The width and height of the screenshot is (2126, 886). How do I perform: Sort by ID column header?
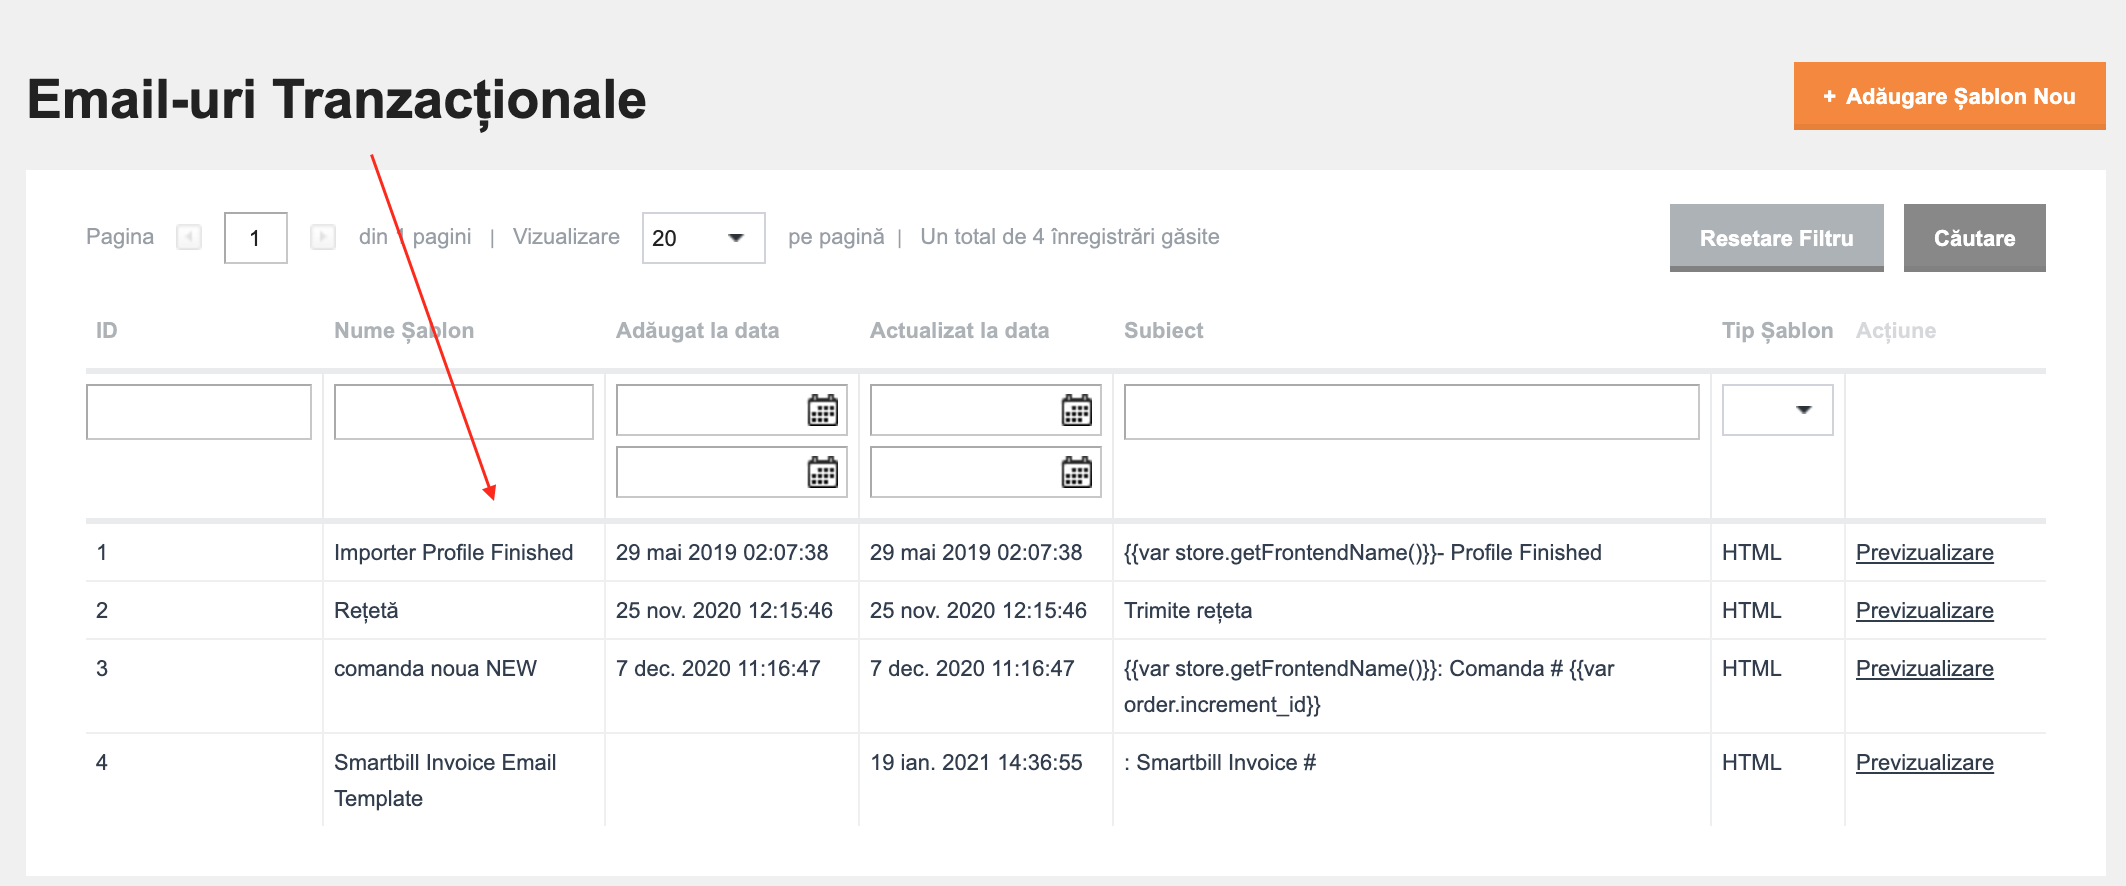click(x=106, y=331)
